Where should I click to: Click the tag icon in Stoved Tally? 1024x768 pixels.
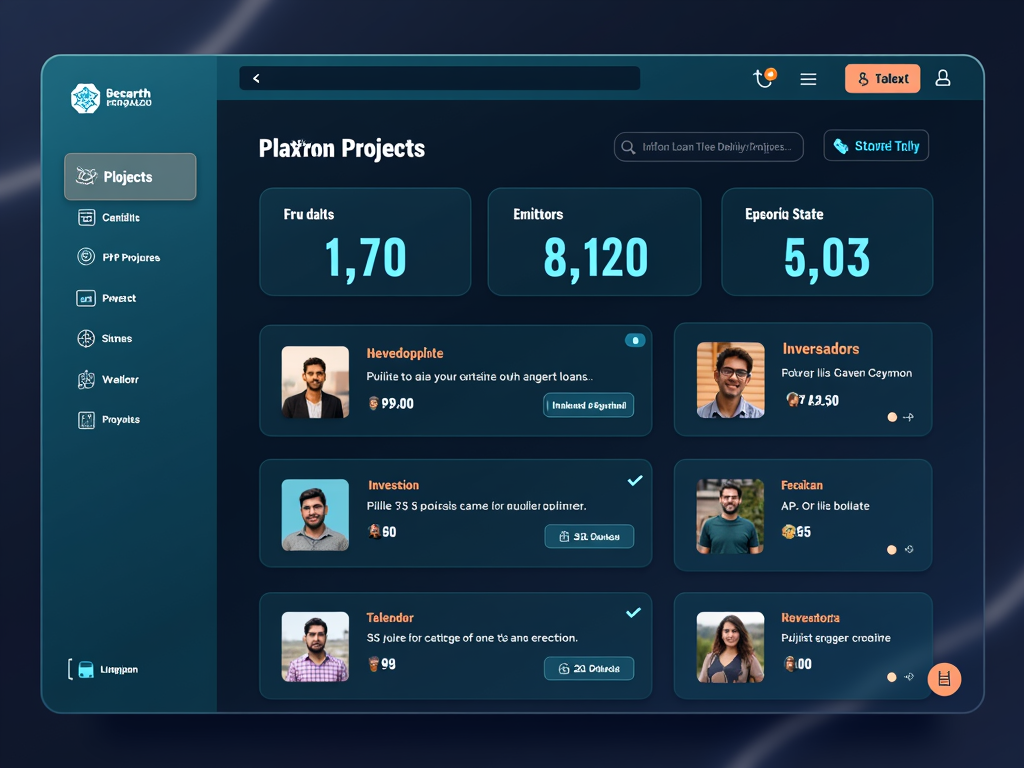click(x=841, y=146)
